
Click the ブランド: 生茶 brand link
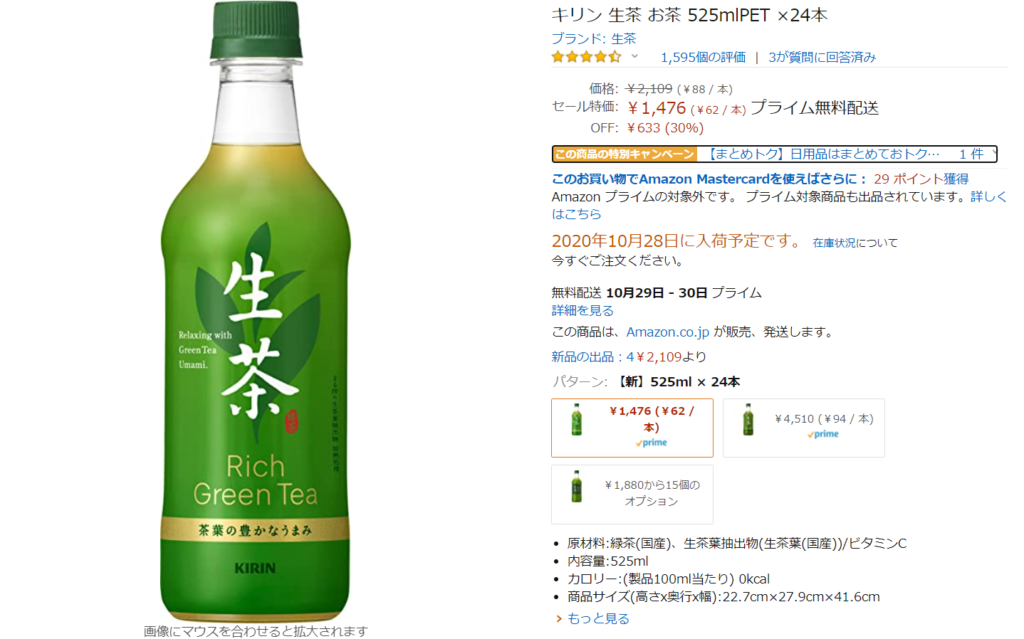[x=594, y=39]
